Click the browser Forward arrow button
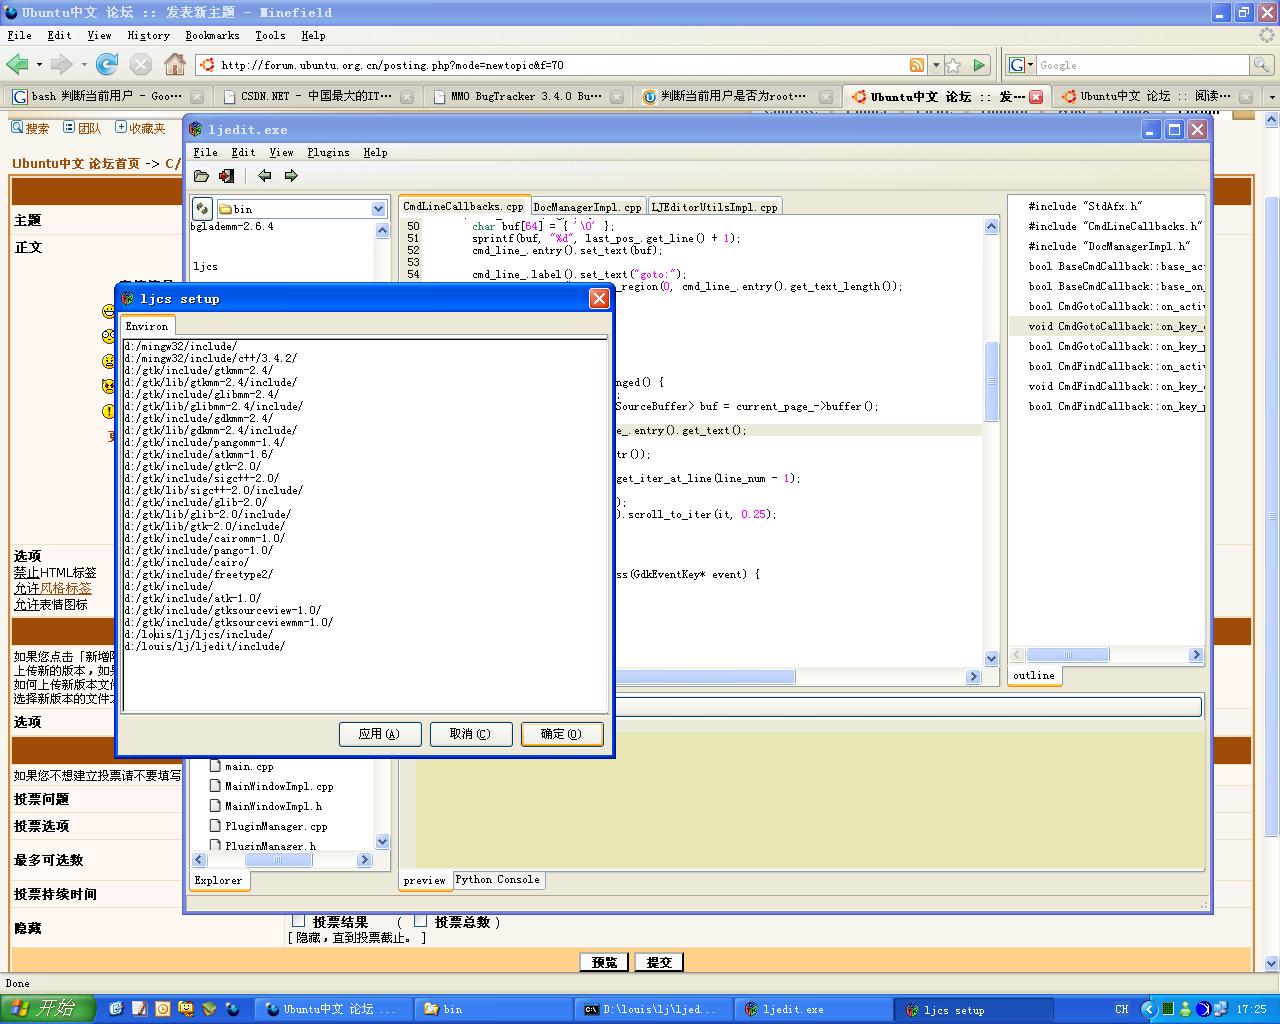This screenshot has width=1280, height=1024. pyautogui.click(x=61, y=65)
